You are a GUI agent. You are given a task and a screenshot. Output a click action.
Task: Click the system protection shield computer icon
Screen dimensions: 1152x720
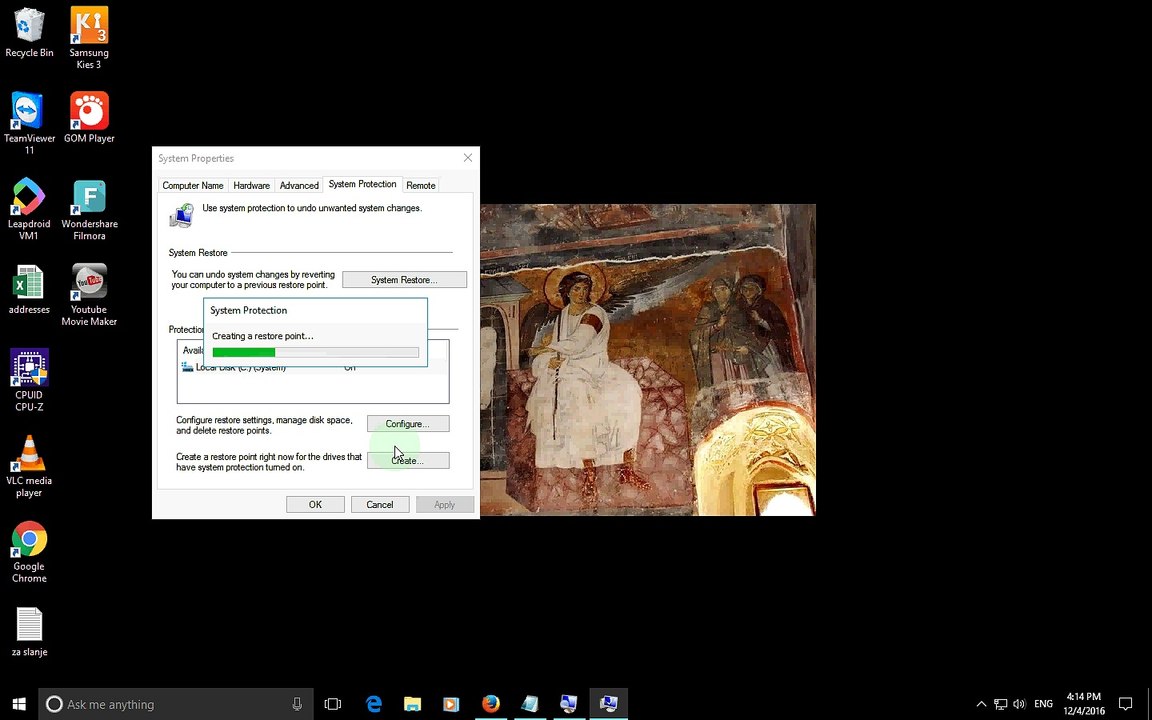(181, 215)
